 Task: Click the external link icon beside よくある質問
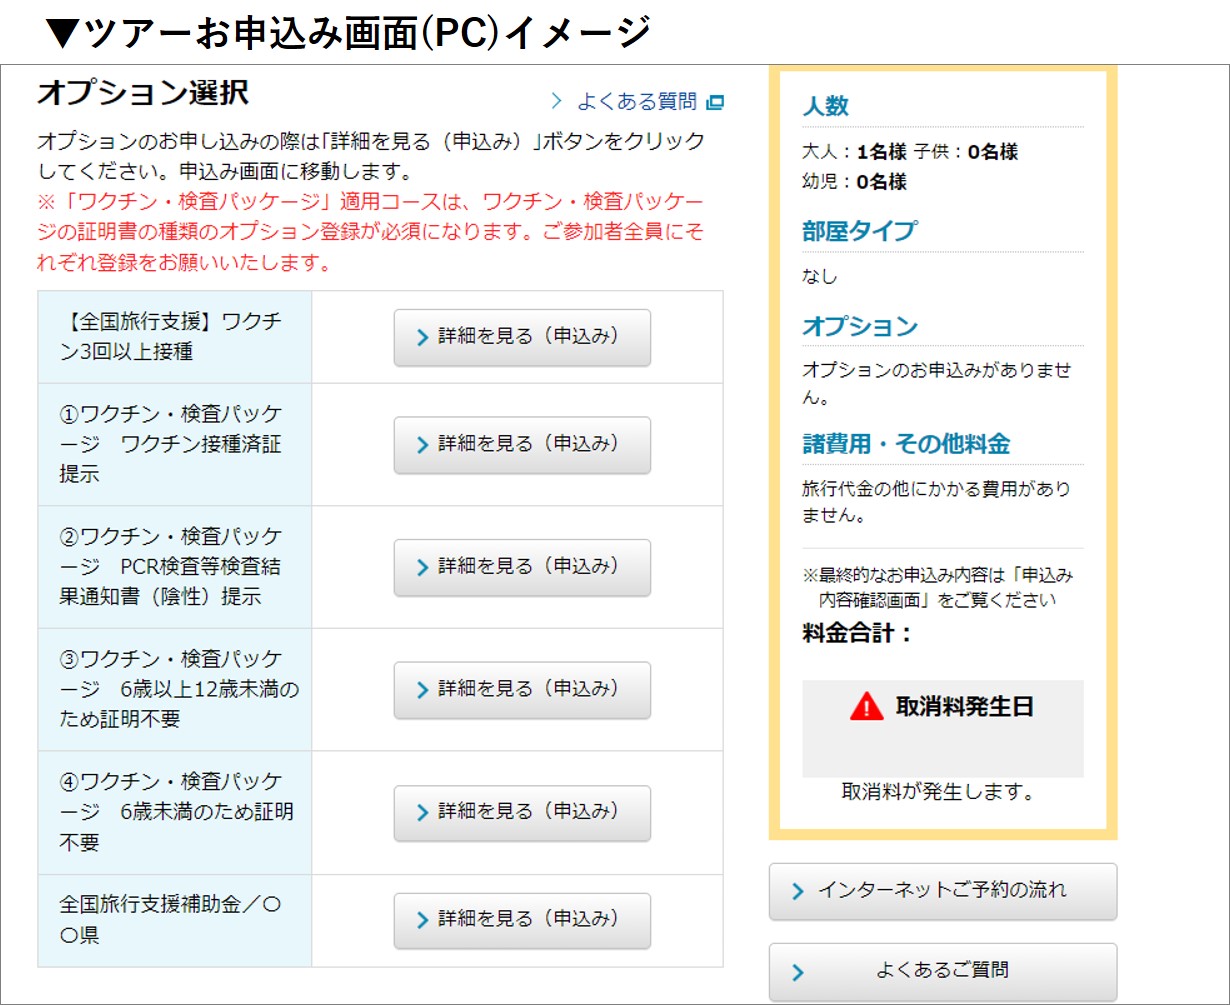(714, 102)
